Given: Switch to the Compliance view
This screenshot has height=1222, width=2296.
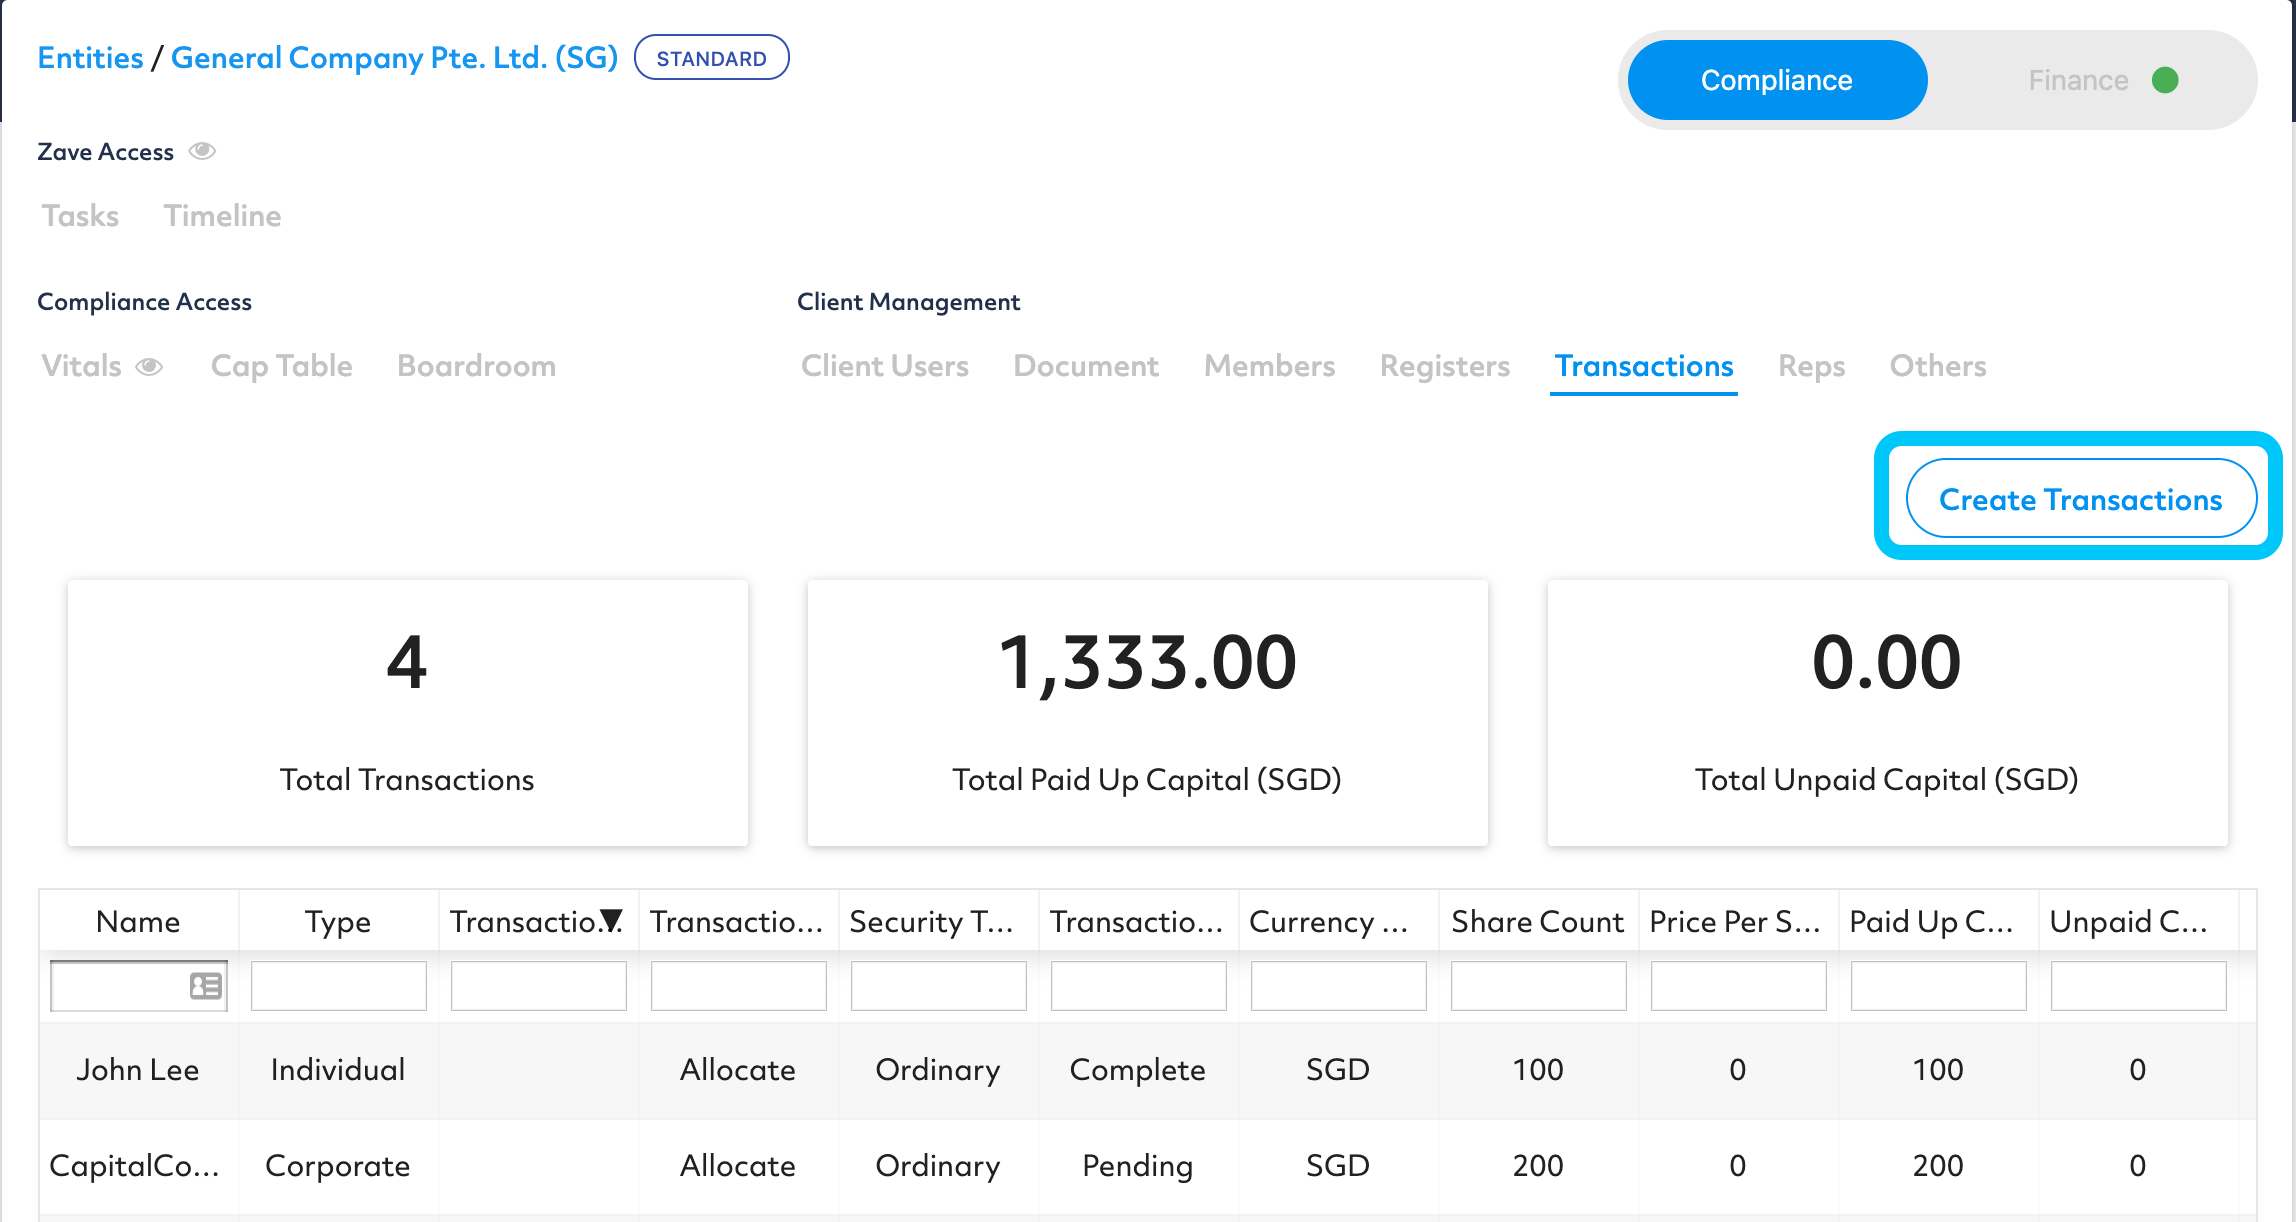Looking at the screenshot, I should pos(1777,80).
